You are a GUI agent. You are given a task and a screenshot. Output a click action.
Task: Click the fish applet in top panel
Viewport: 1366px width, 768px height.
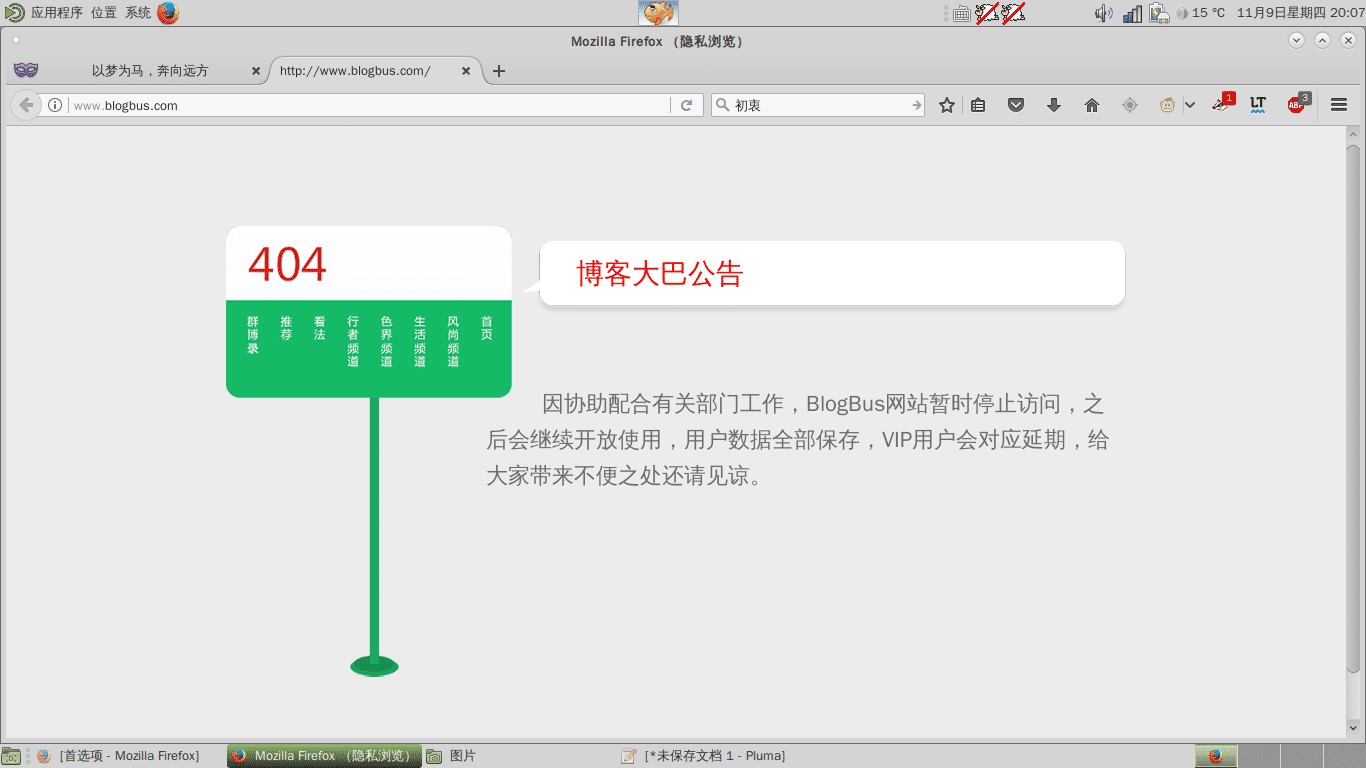tap(658, 13)
